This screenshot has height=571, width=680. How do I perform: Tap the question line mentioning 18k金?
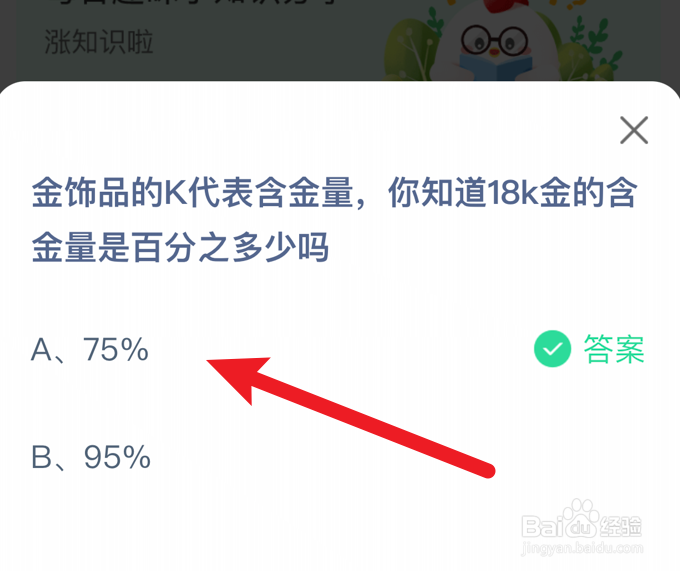[x=334, y=192]
